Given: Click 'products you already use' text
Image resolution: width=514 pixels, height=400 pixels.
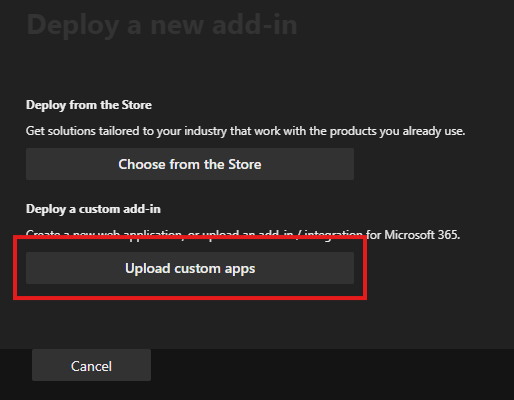Looking at the screenshot, I should [x=397, y=131].
